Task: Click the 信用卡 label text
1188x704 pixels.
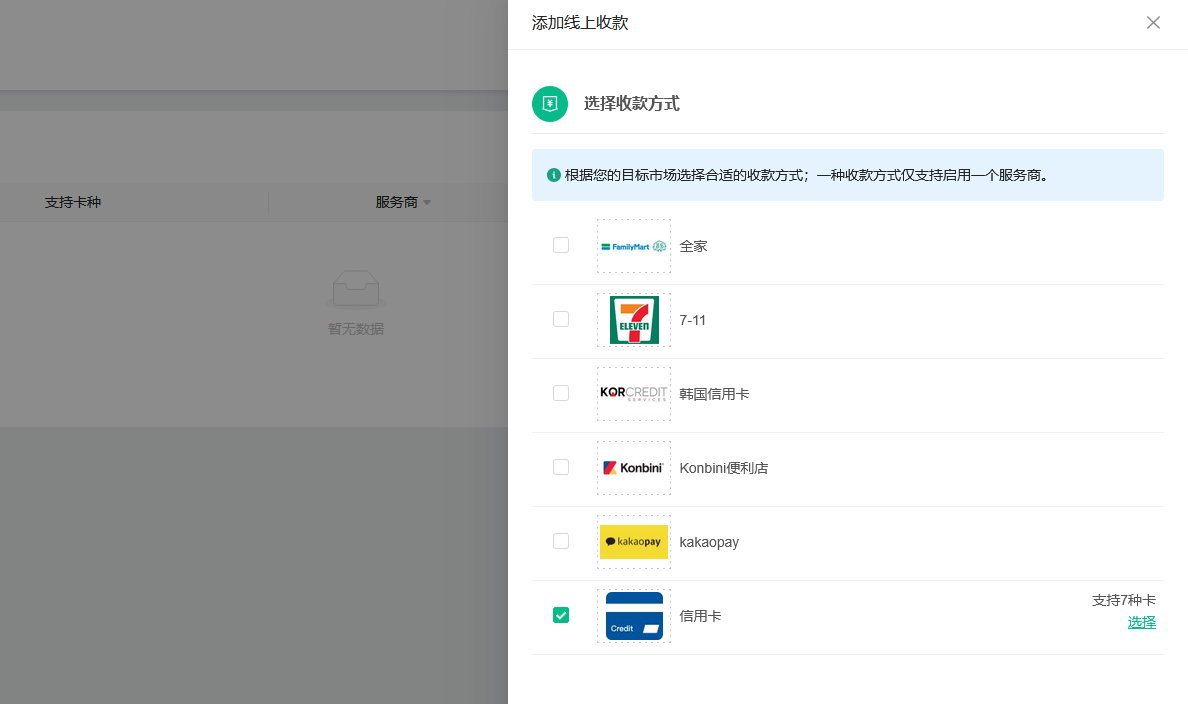Action: click(x=700, y=616)
